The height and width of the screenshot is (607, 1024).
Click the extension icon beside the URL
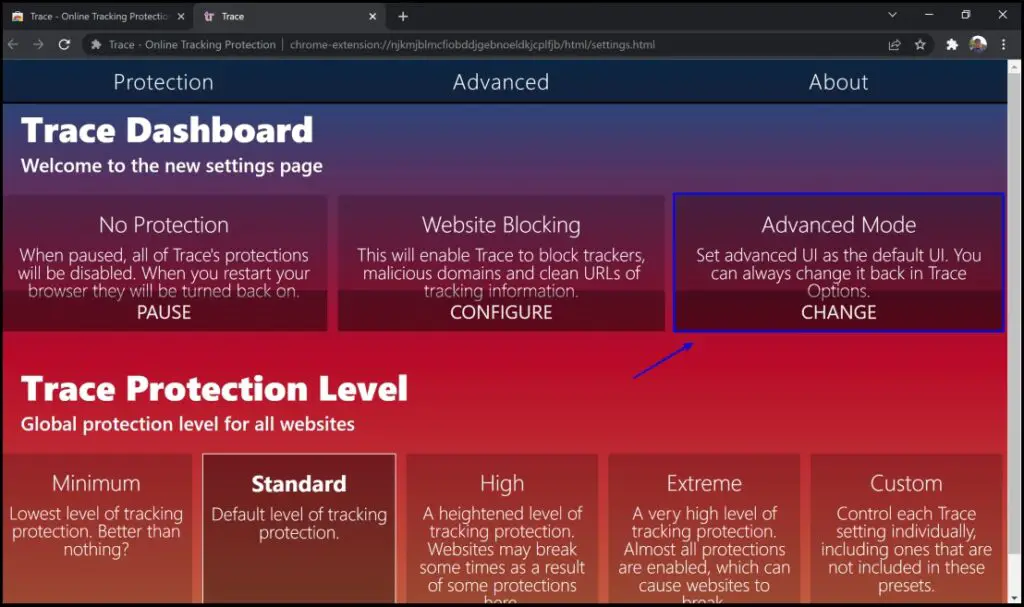(96, 44)
